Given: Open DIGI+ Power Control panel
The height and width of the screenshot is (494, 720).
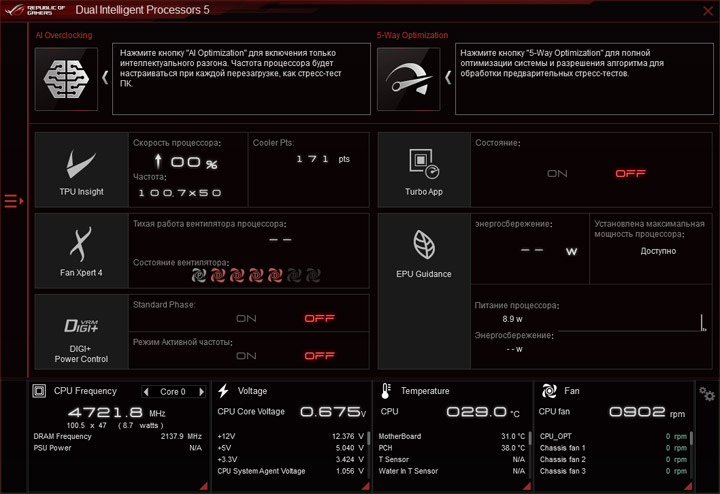Looking at the screenshot, I should point(81,332).
